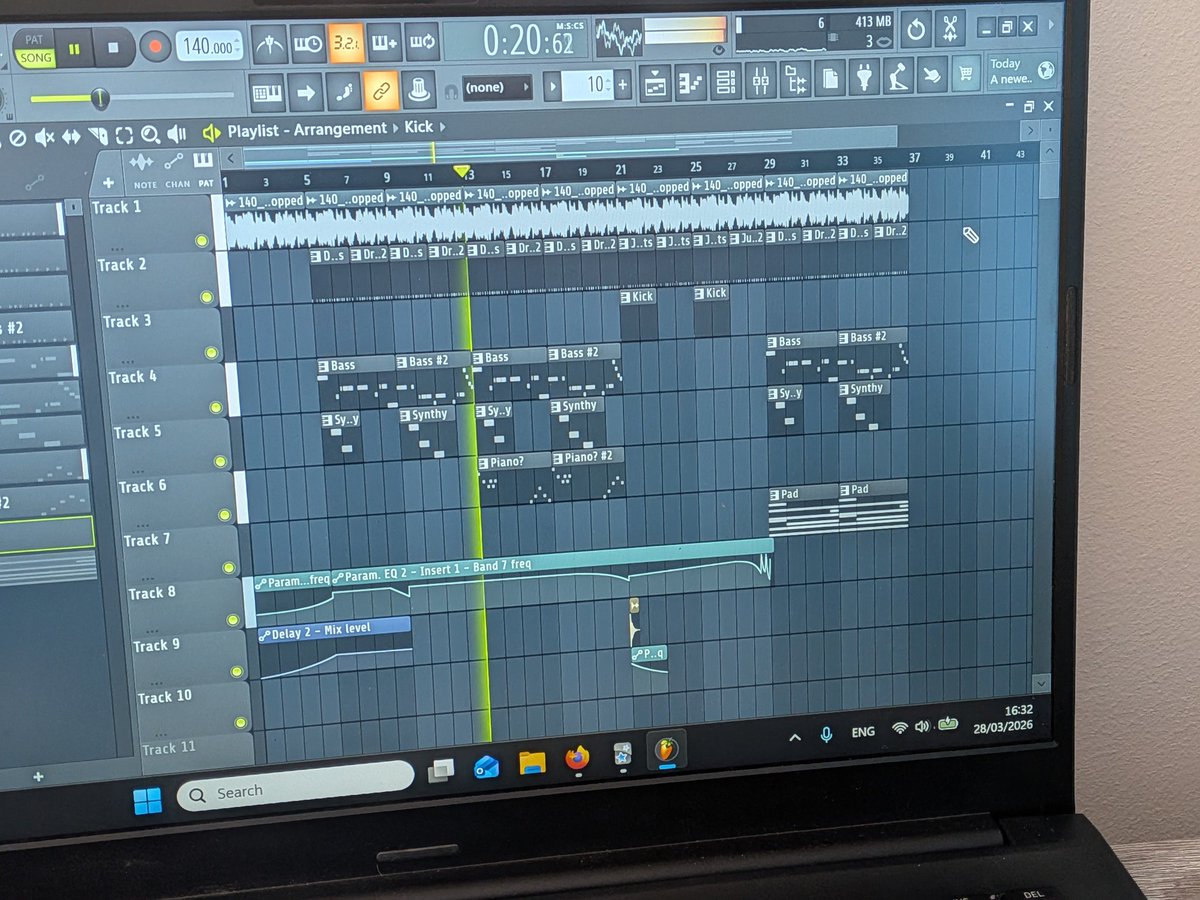
Task: Click the red record button
Action: point(154,46)
